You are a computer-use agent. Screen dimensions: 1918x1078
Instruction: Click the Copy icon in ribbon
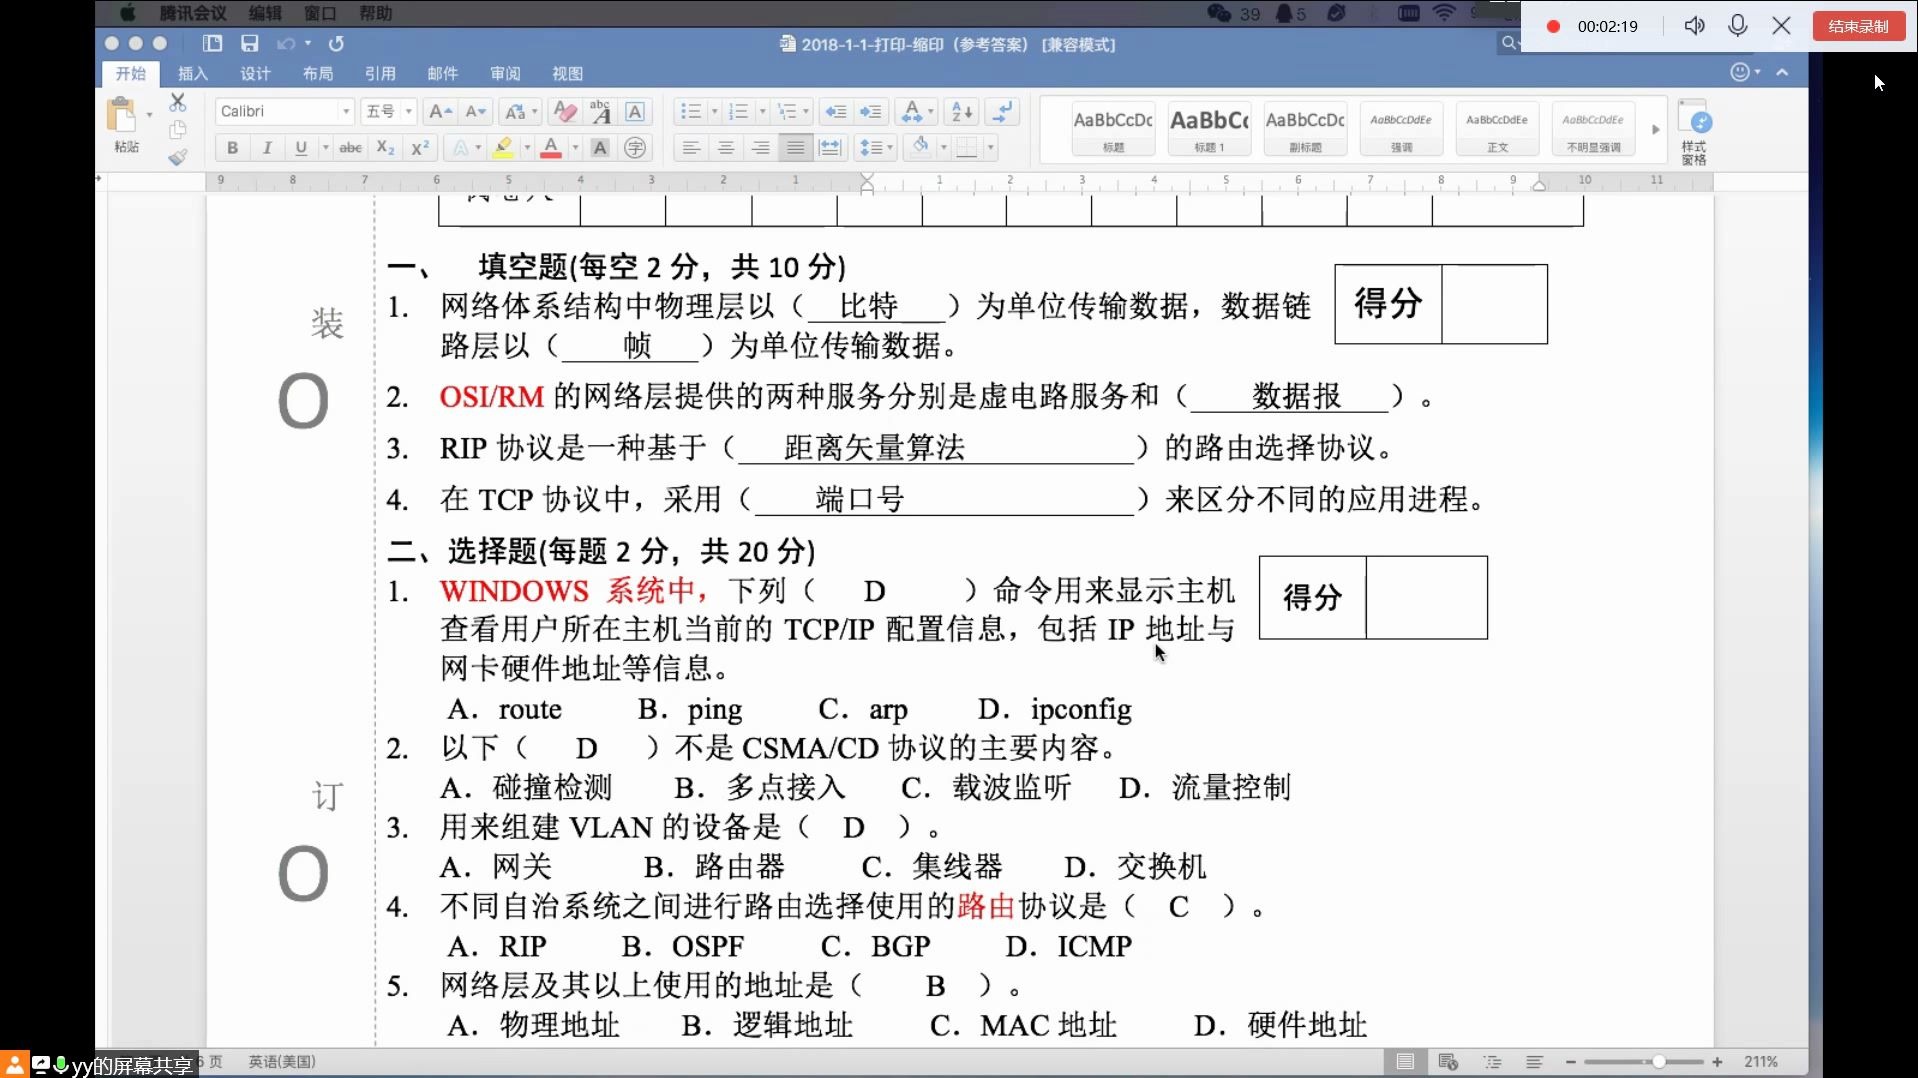click(x=178, y=129)
